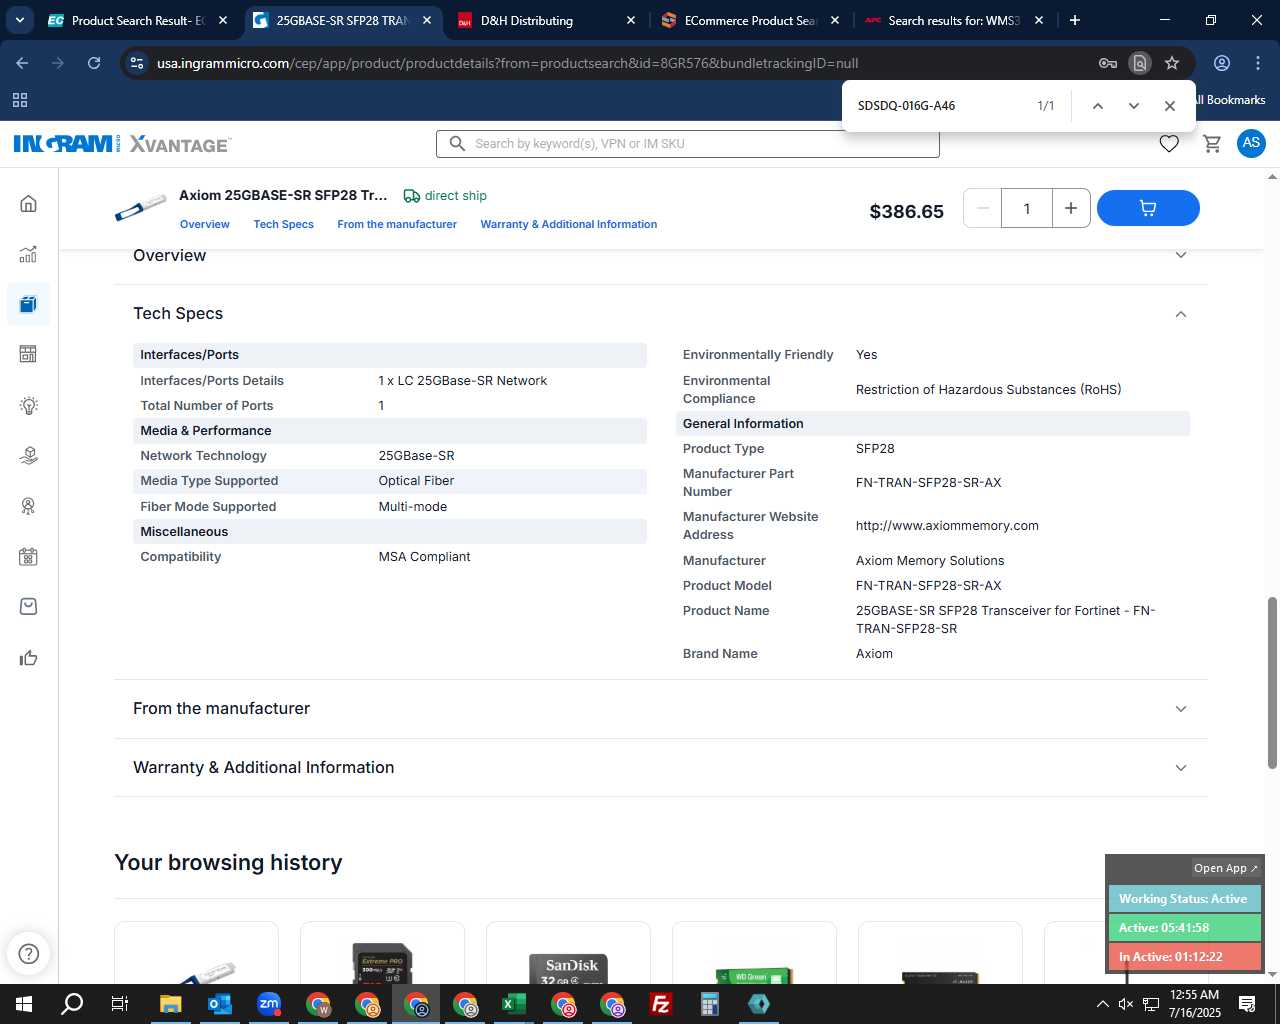The image size is (1280, 1024).
Task: Open the calendar sidebar icon
Action: tap(28, 557)
